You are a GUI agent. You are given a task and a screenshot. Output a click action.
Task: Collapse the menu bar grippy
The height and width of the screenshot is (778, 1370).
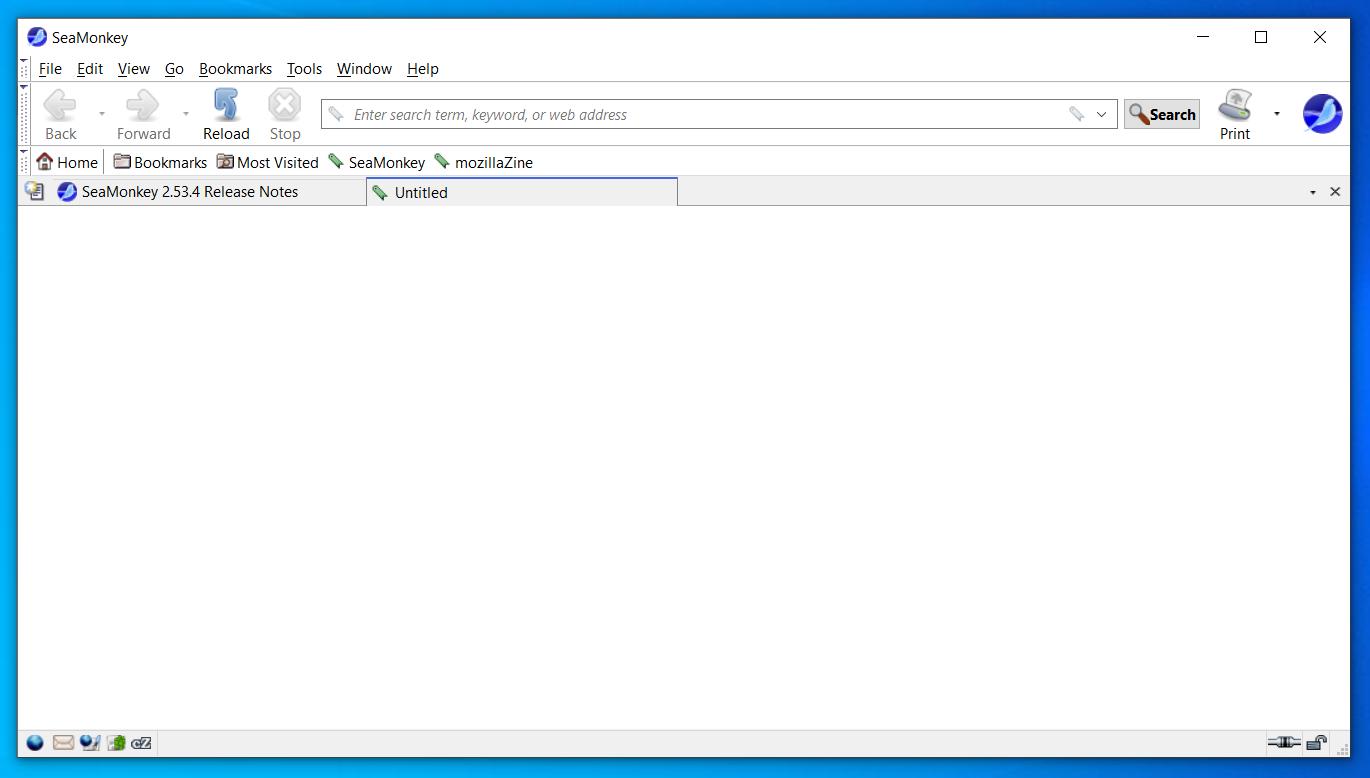(x=24, y=68)
